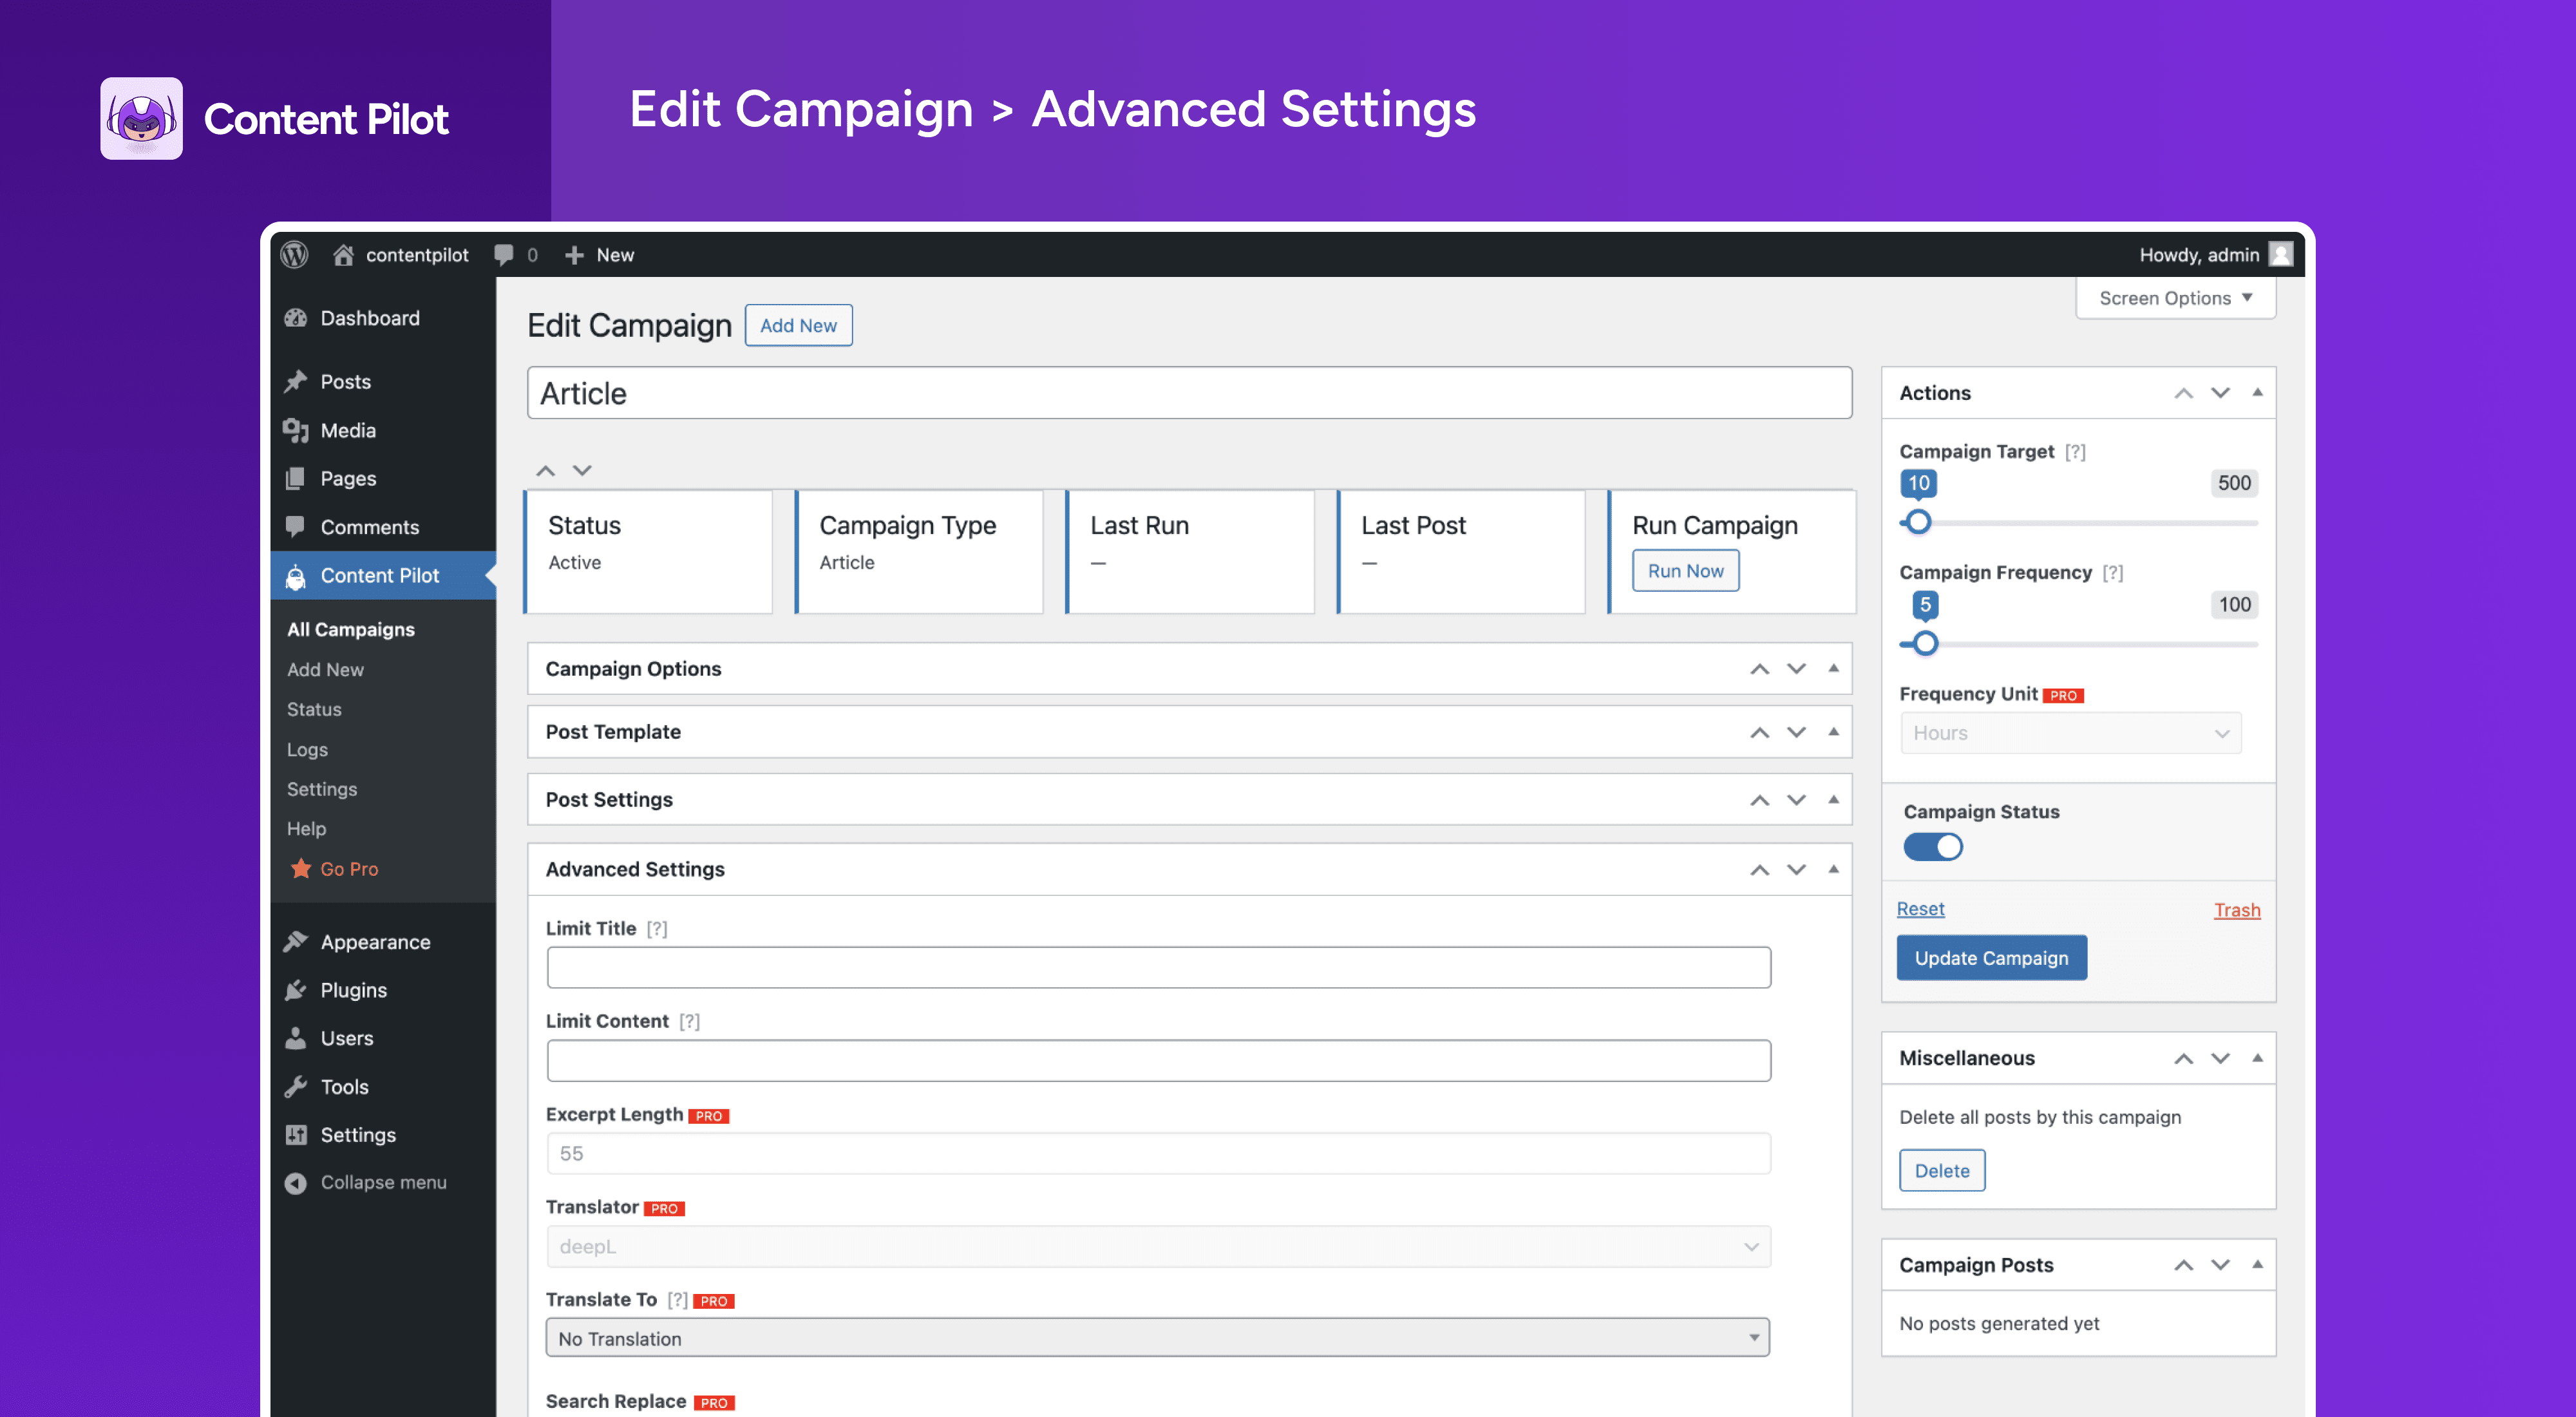Open the Translate To dropdown

[1158, 1338]
